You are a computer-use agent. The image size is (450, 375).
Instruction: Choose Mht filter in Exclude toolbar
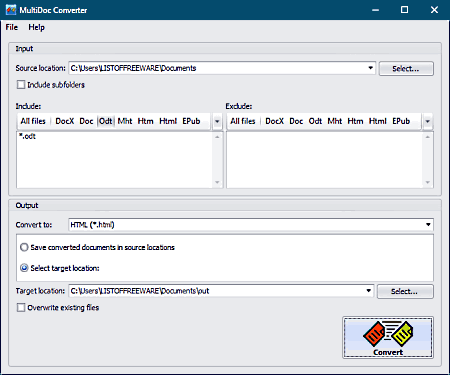click(x=335, y=121)
